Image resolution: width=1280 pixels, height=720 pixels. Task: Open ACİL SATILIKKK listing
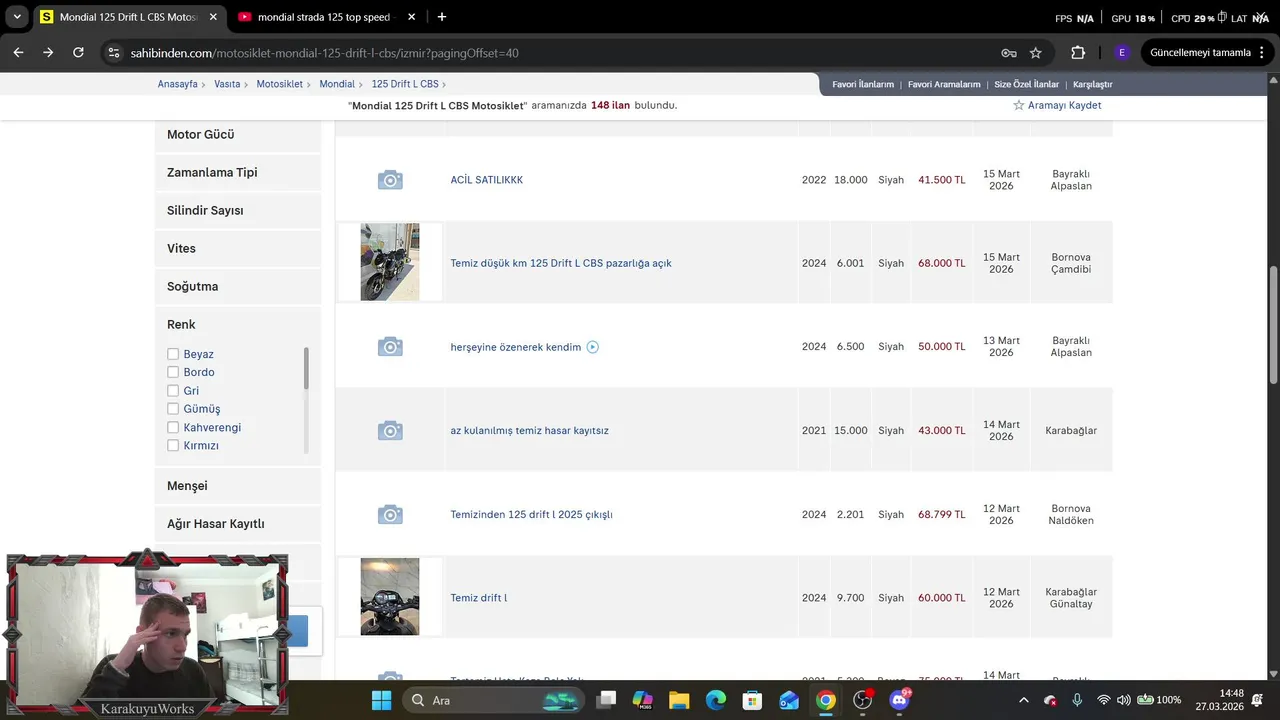click(x=486, y=180)
